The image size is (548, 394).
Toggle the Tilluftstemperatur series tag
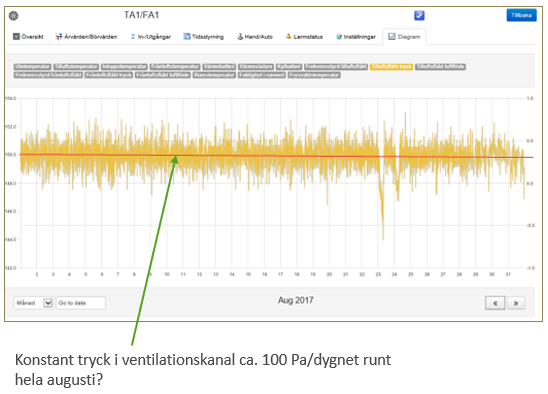[76, 66]
